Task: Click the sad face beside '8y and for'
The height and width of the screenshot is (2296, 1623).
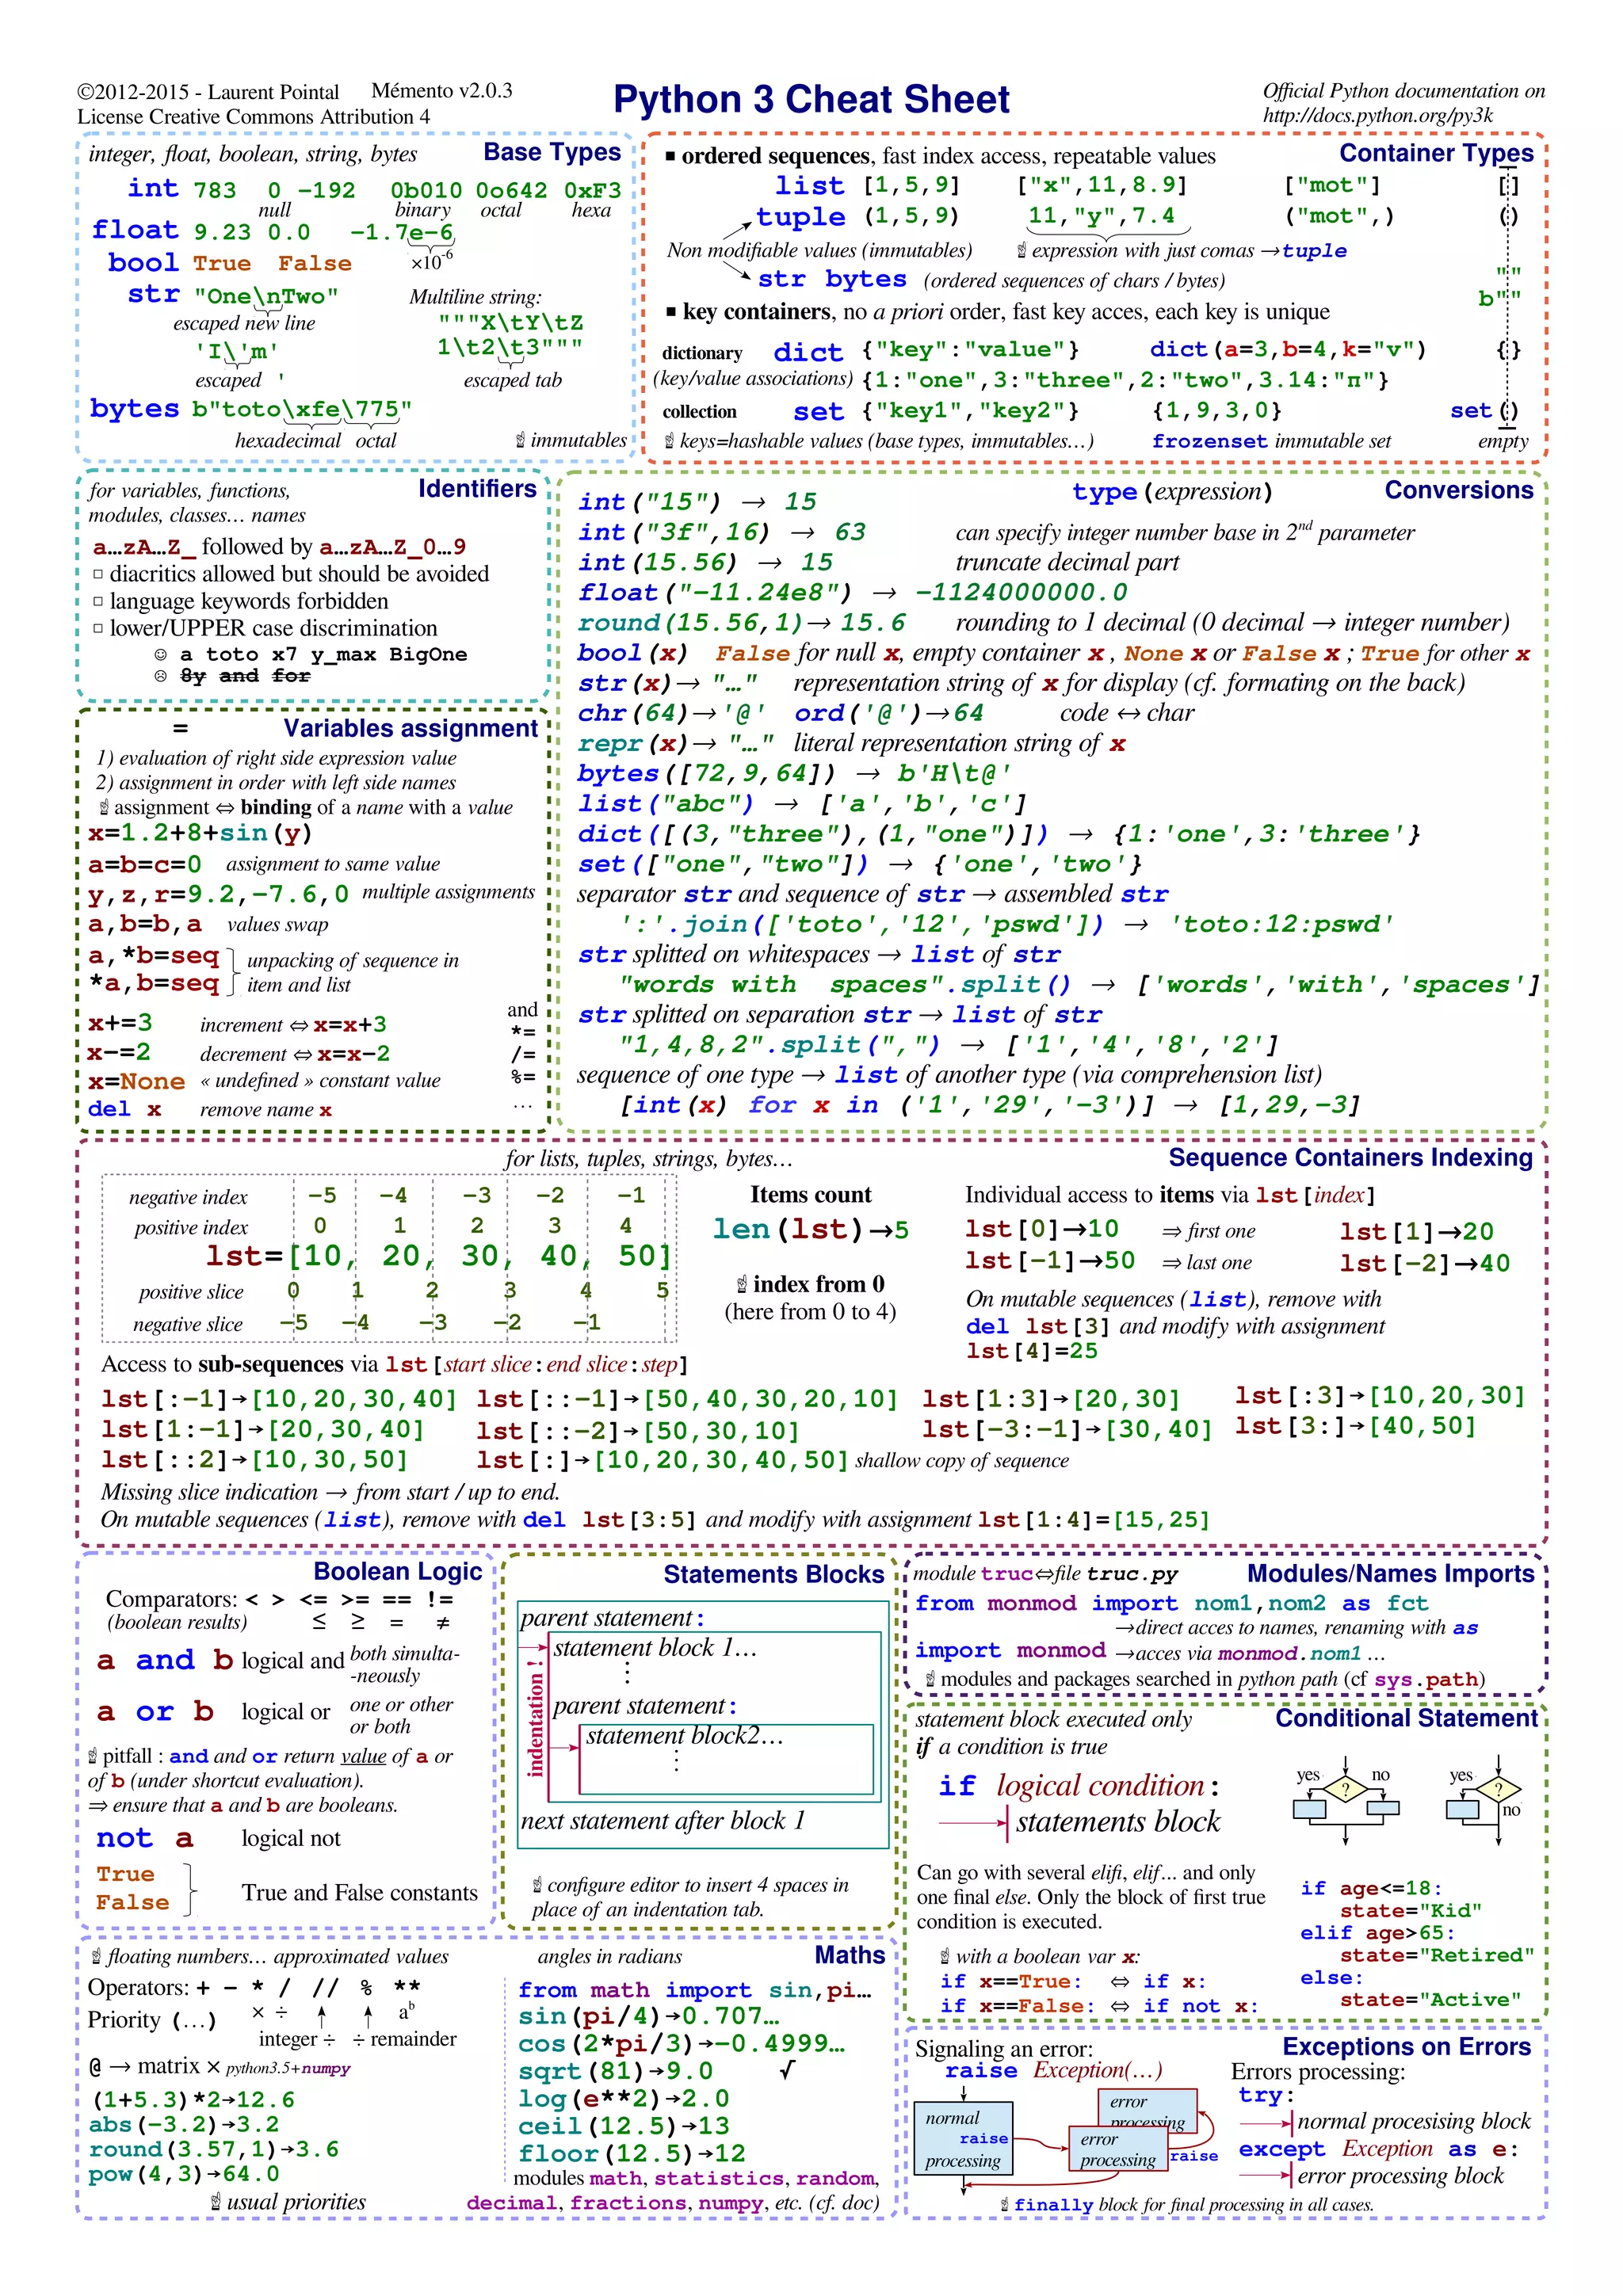Action: click(x=160, y=676)
